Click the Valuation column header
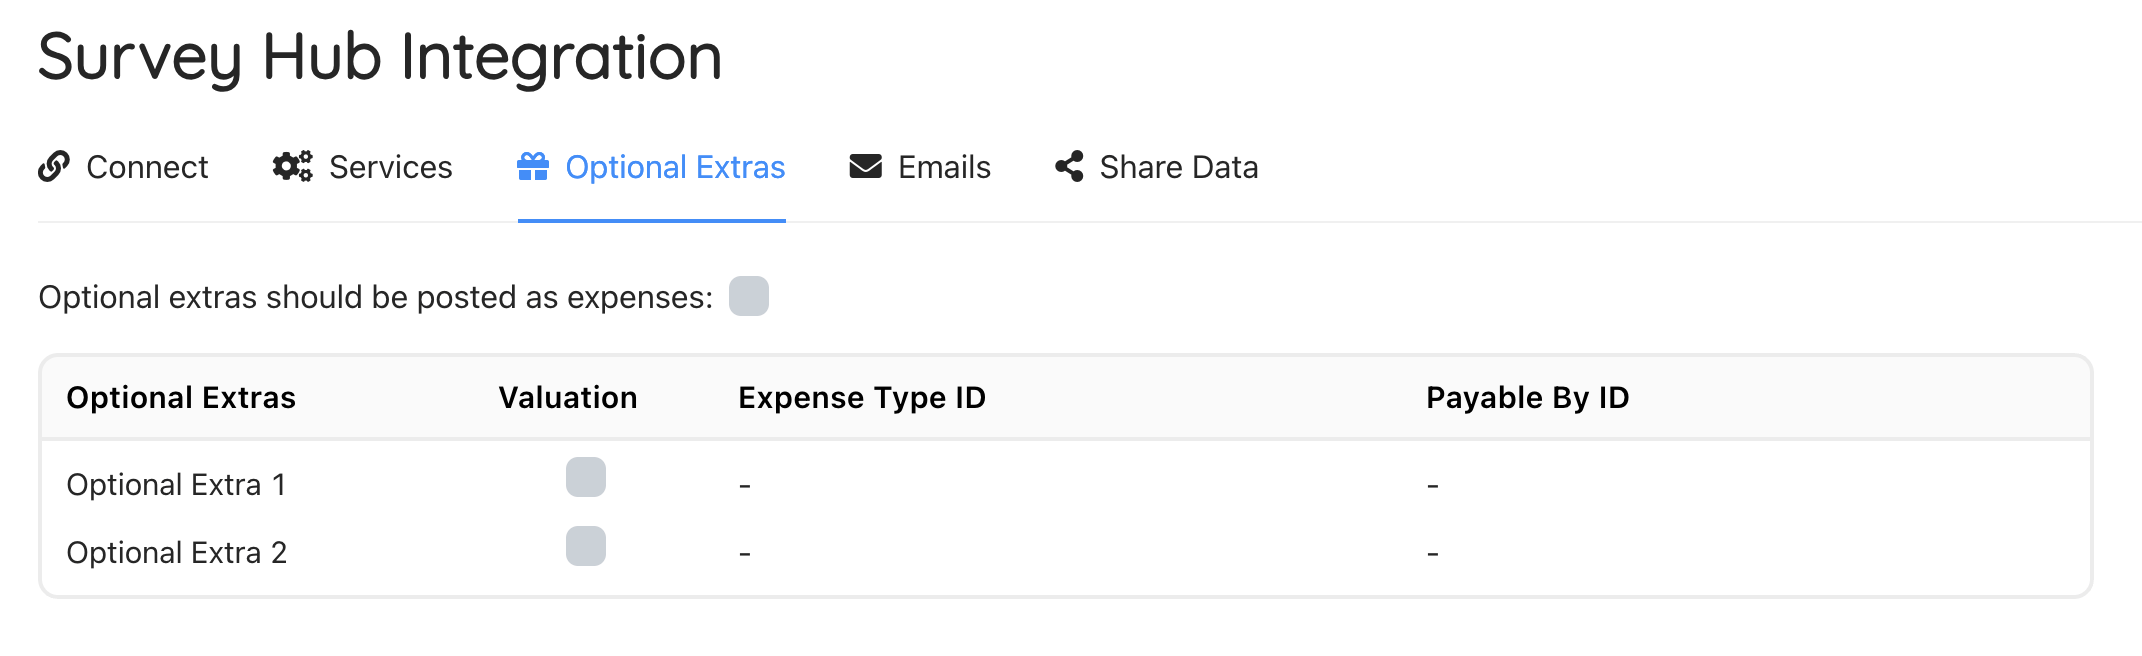This screenshot has height=656, width=2142. 568,398
